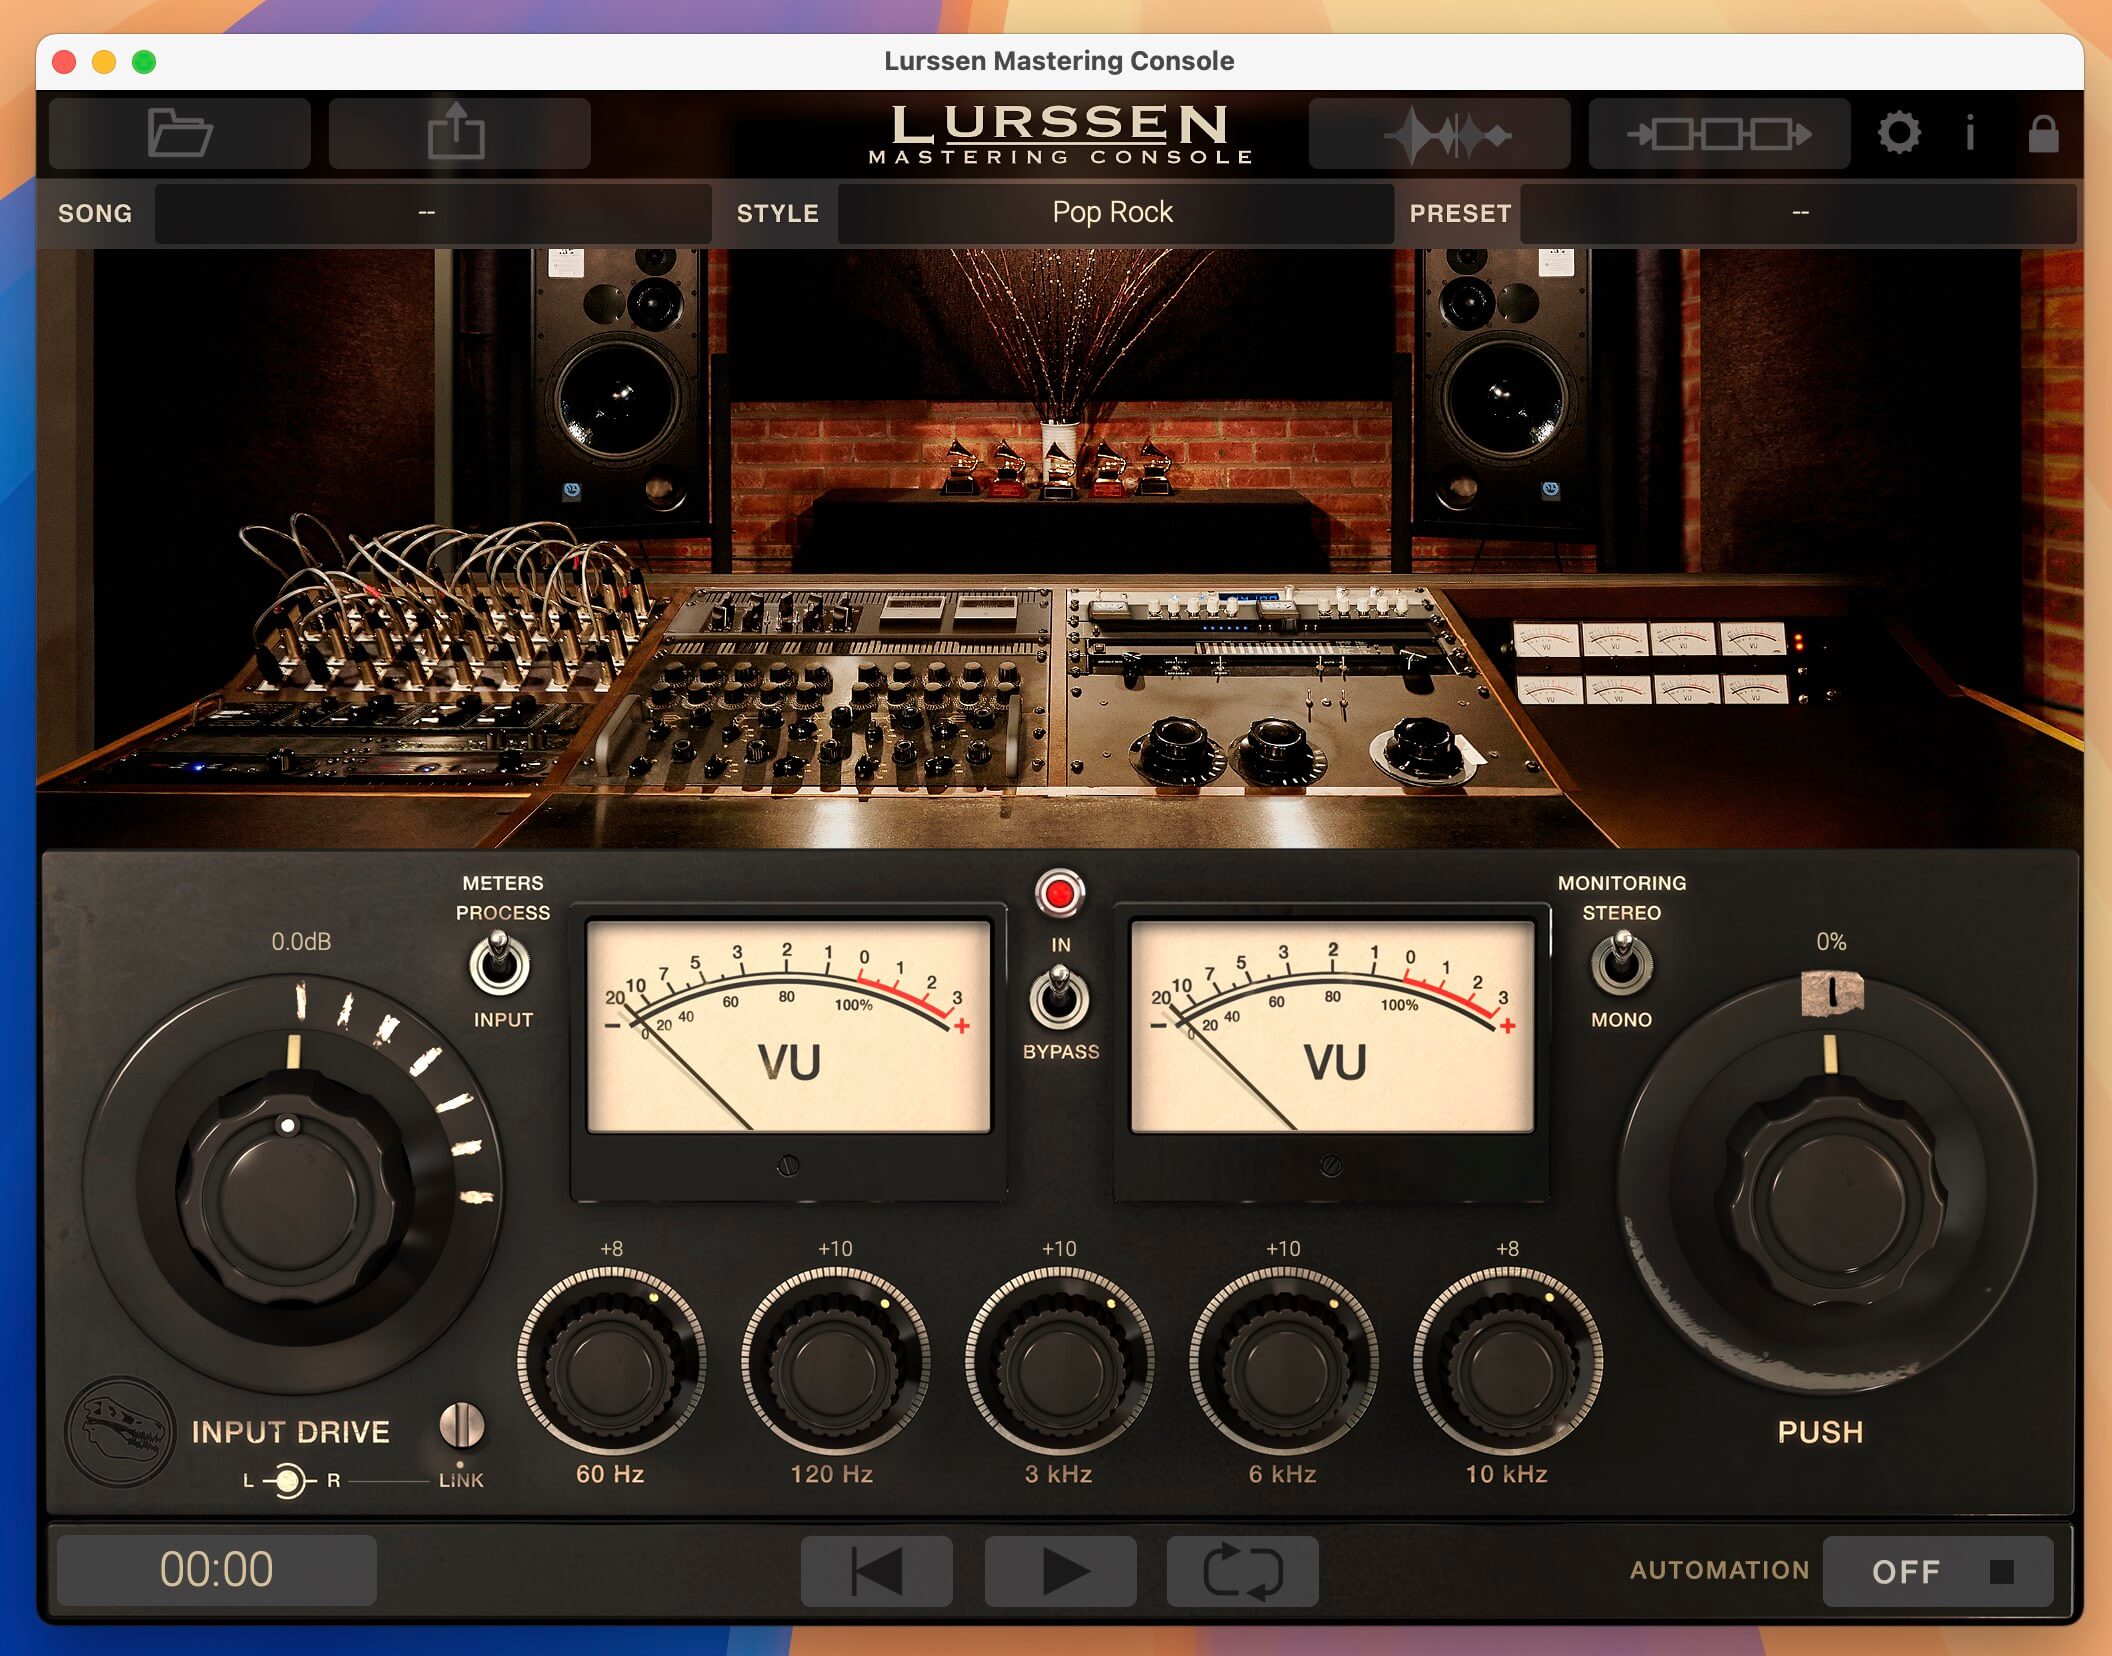Image resolution: width=2112 pixels, height=1656 pixels.
Task: Flip the METERS Process/Input switch
Action: click(499, 964)
